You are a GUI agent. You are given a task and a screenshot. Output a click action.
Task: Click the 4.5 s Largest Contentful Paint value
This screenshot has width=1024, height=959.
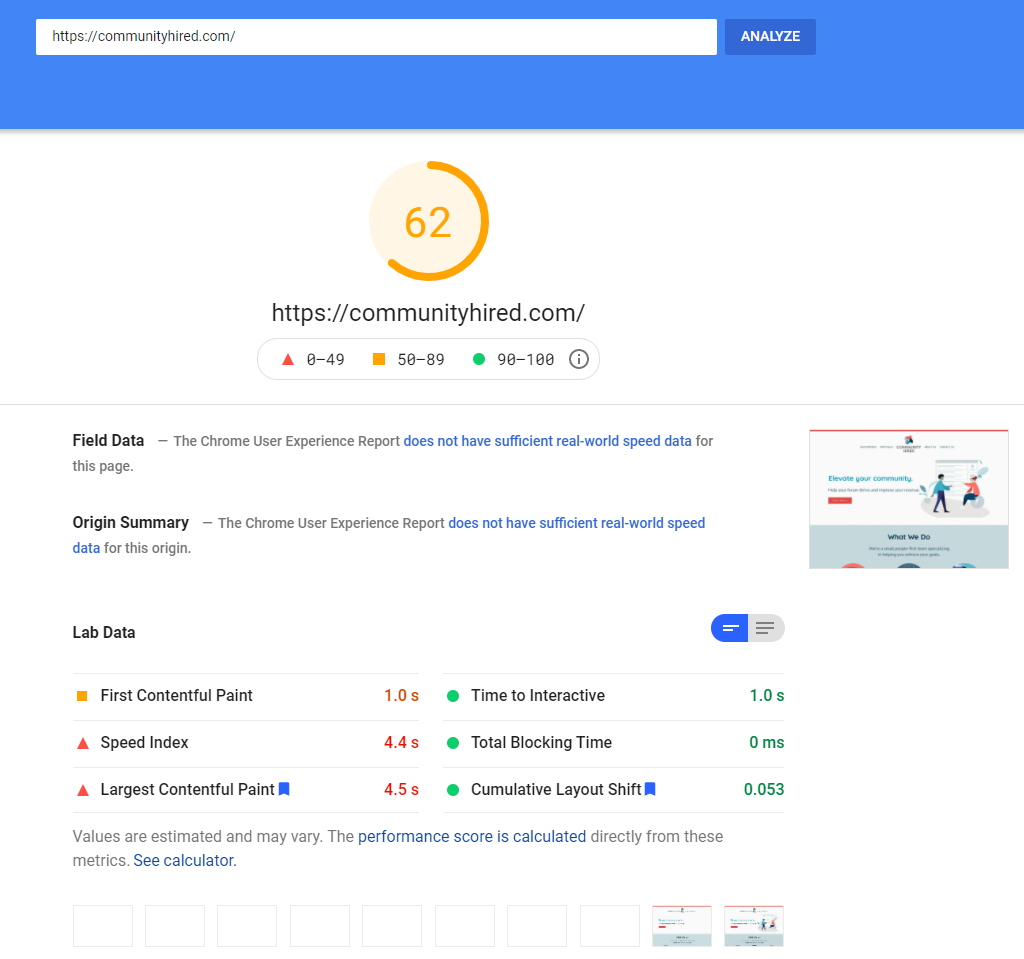pos(401,790)
